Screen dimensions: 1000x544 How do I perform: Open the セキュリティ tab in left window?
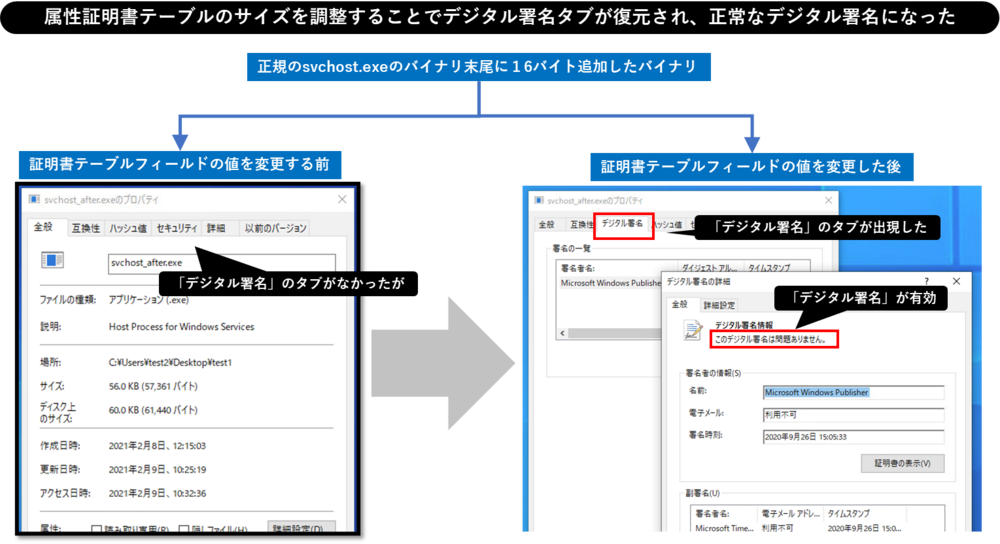click(176, 228)
